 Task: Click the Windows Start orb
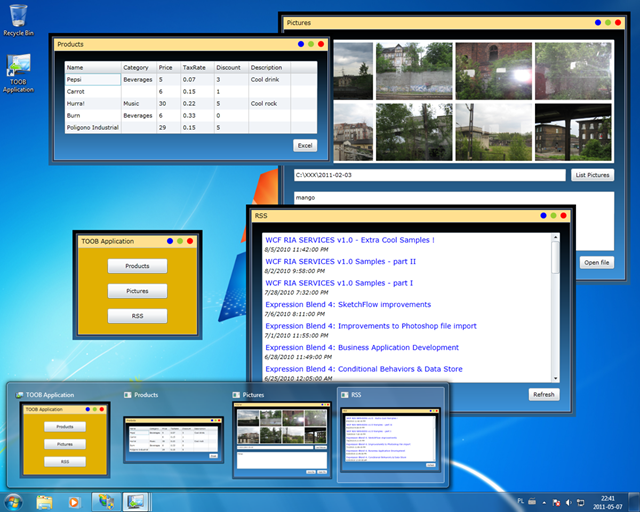point(13,502)
